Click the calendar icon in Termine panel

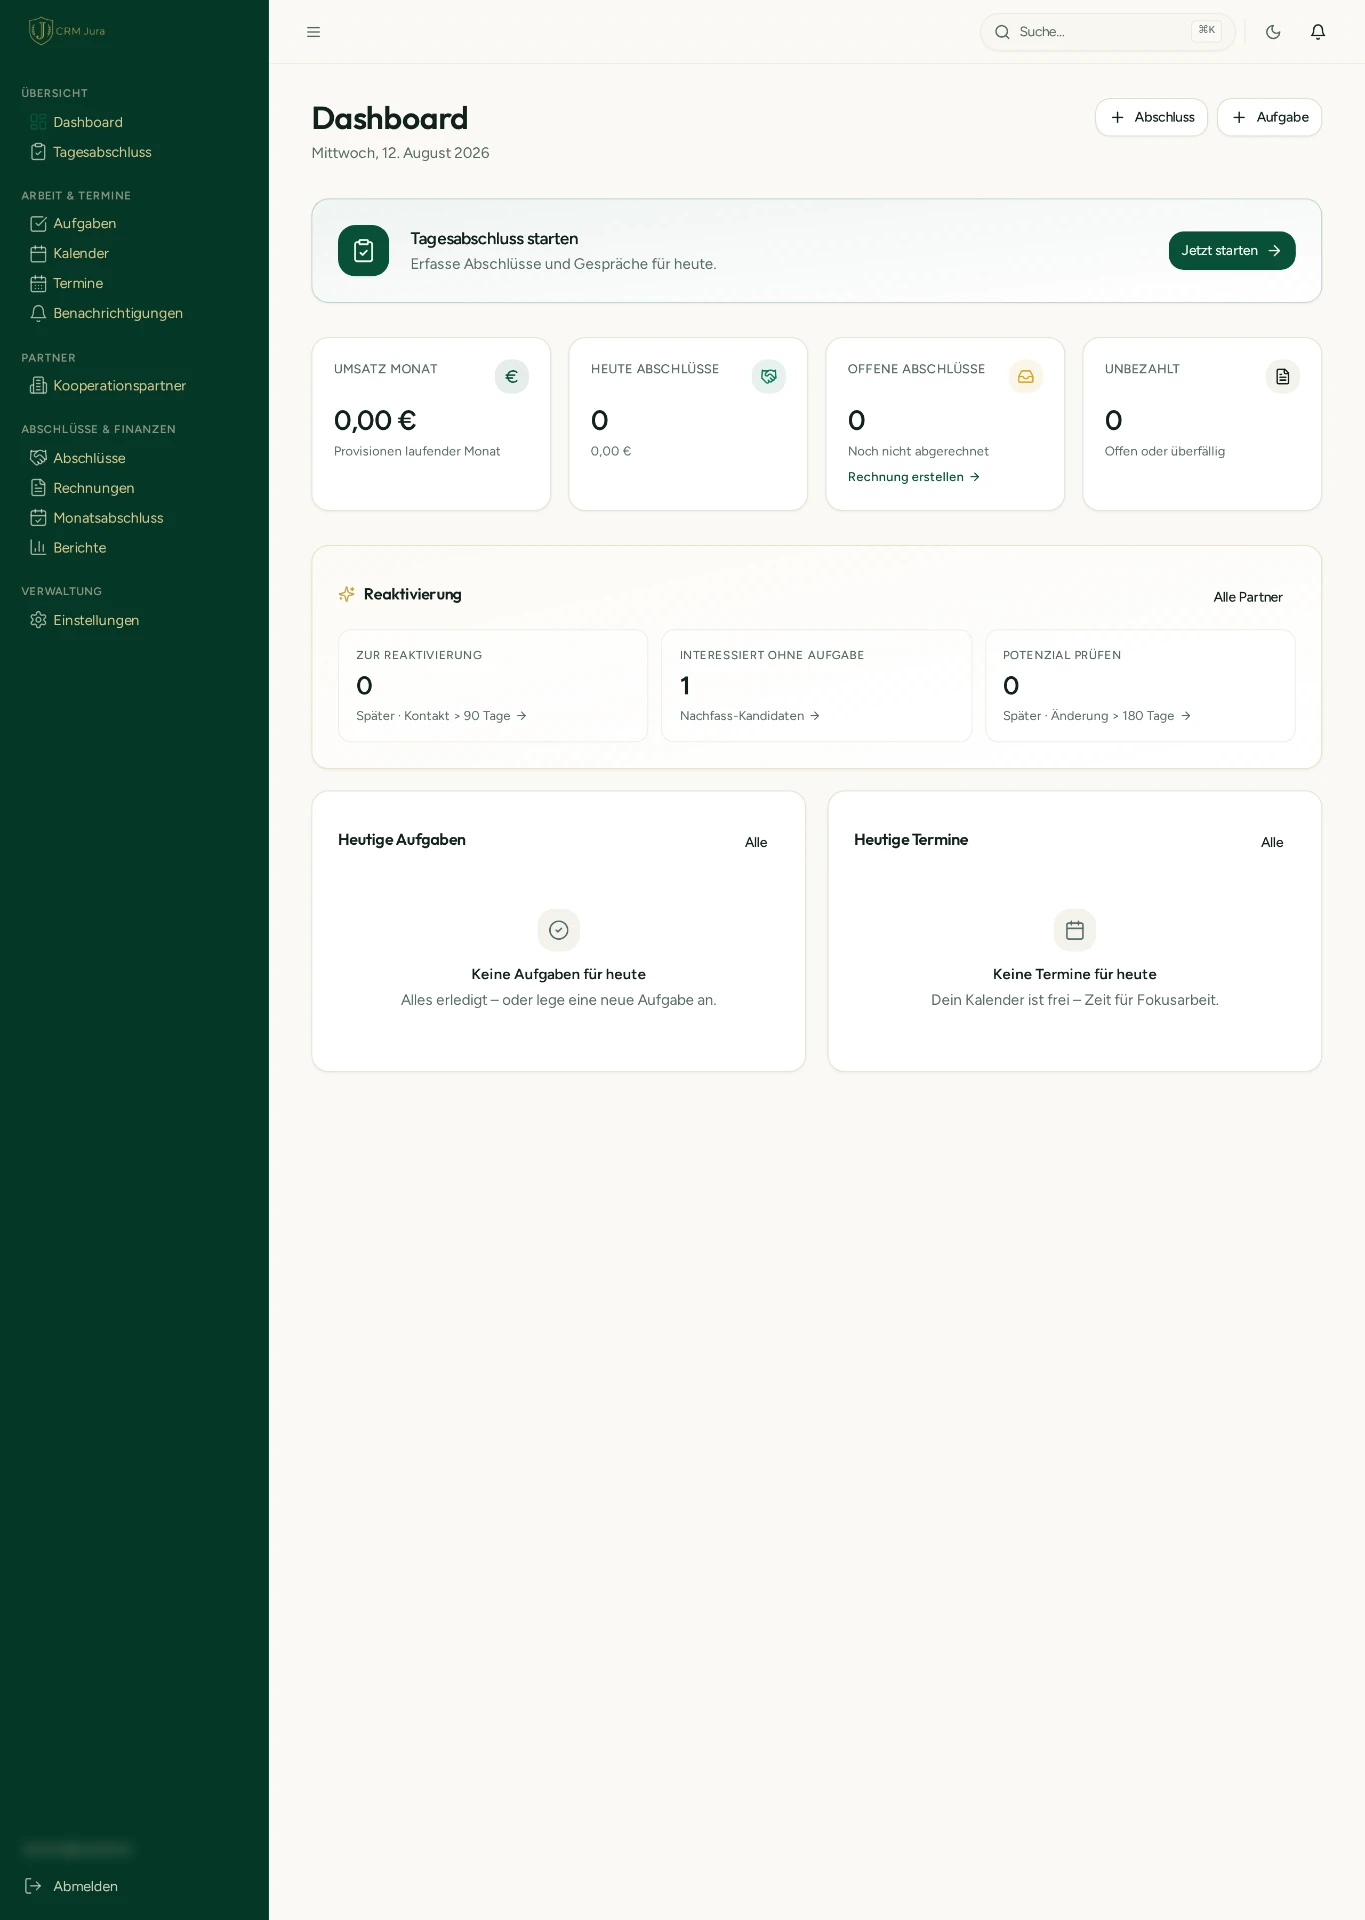pos(1075,930)
